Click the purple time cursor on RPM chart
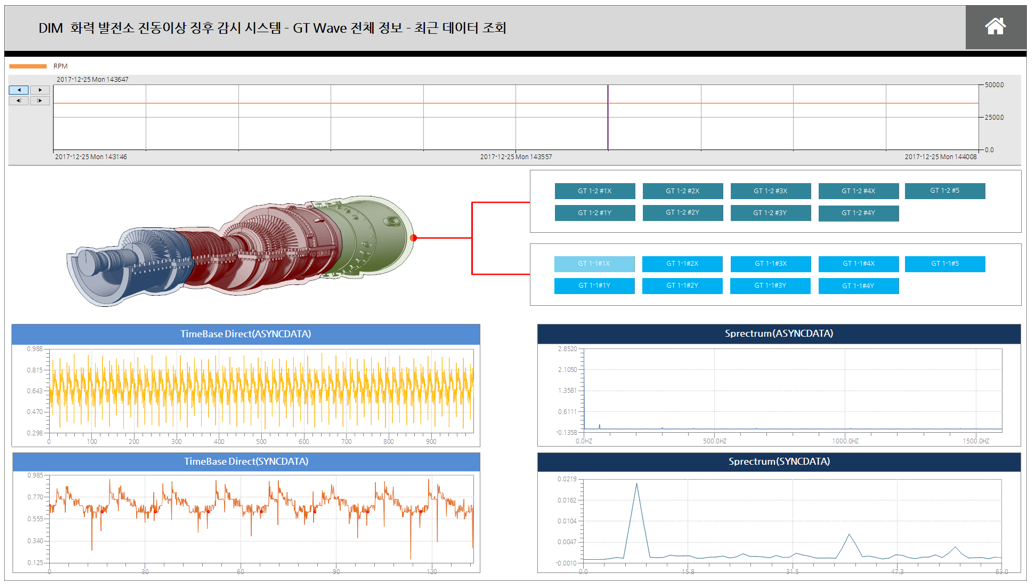 coord(607,117)
